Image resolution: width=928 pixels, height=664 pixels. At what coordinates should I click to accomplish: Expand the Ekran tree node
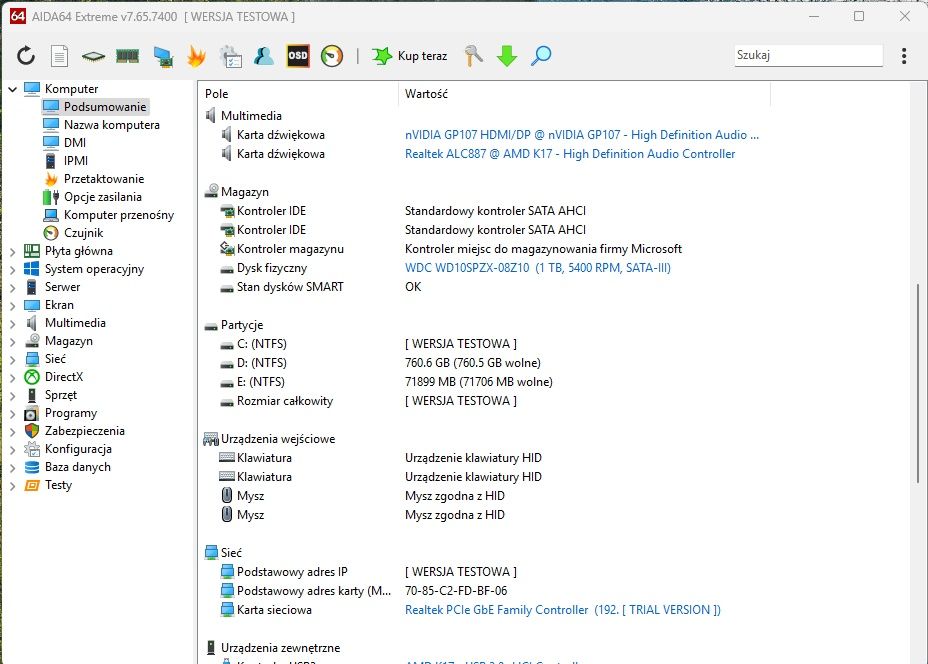pyautogui.click(x=12, y=305)
